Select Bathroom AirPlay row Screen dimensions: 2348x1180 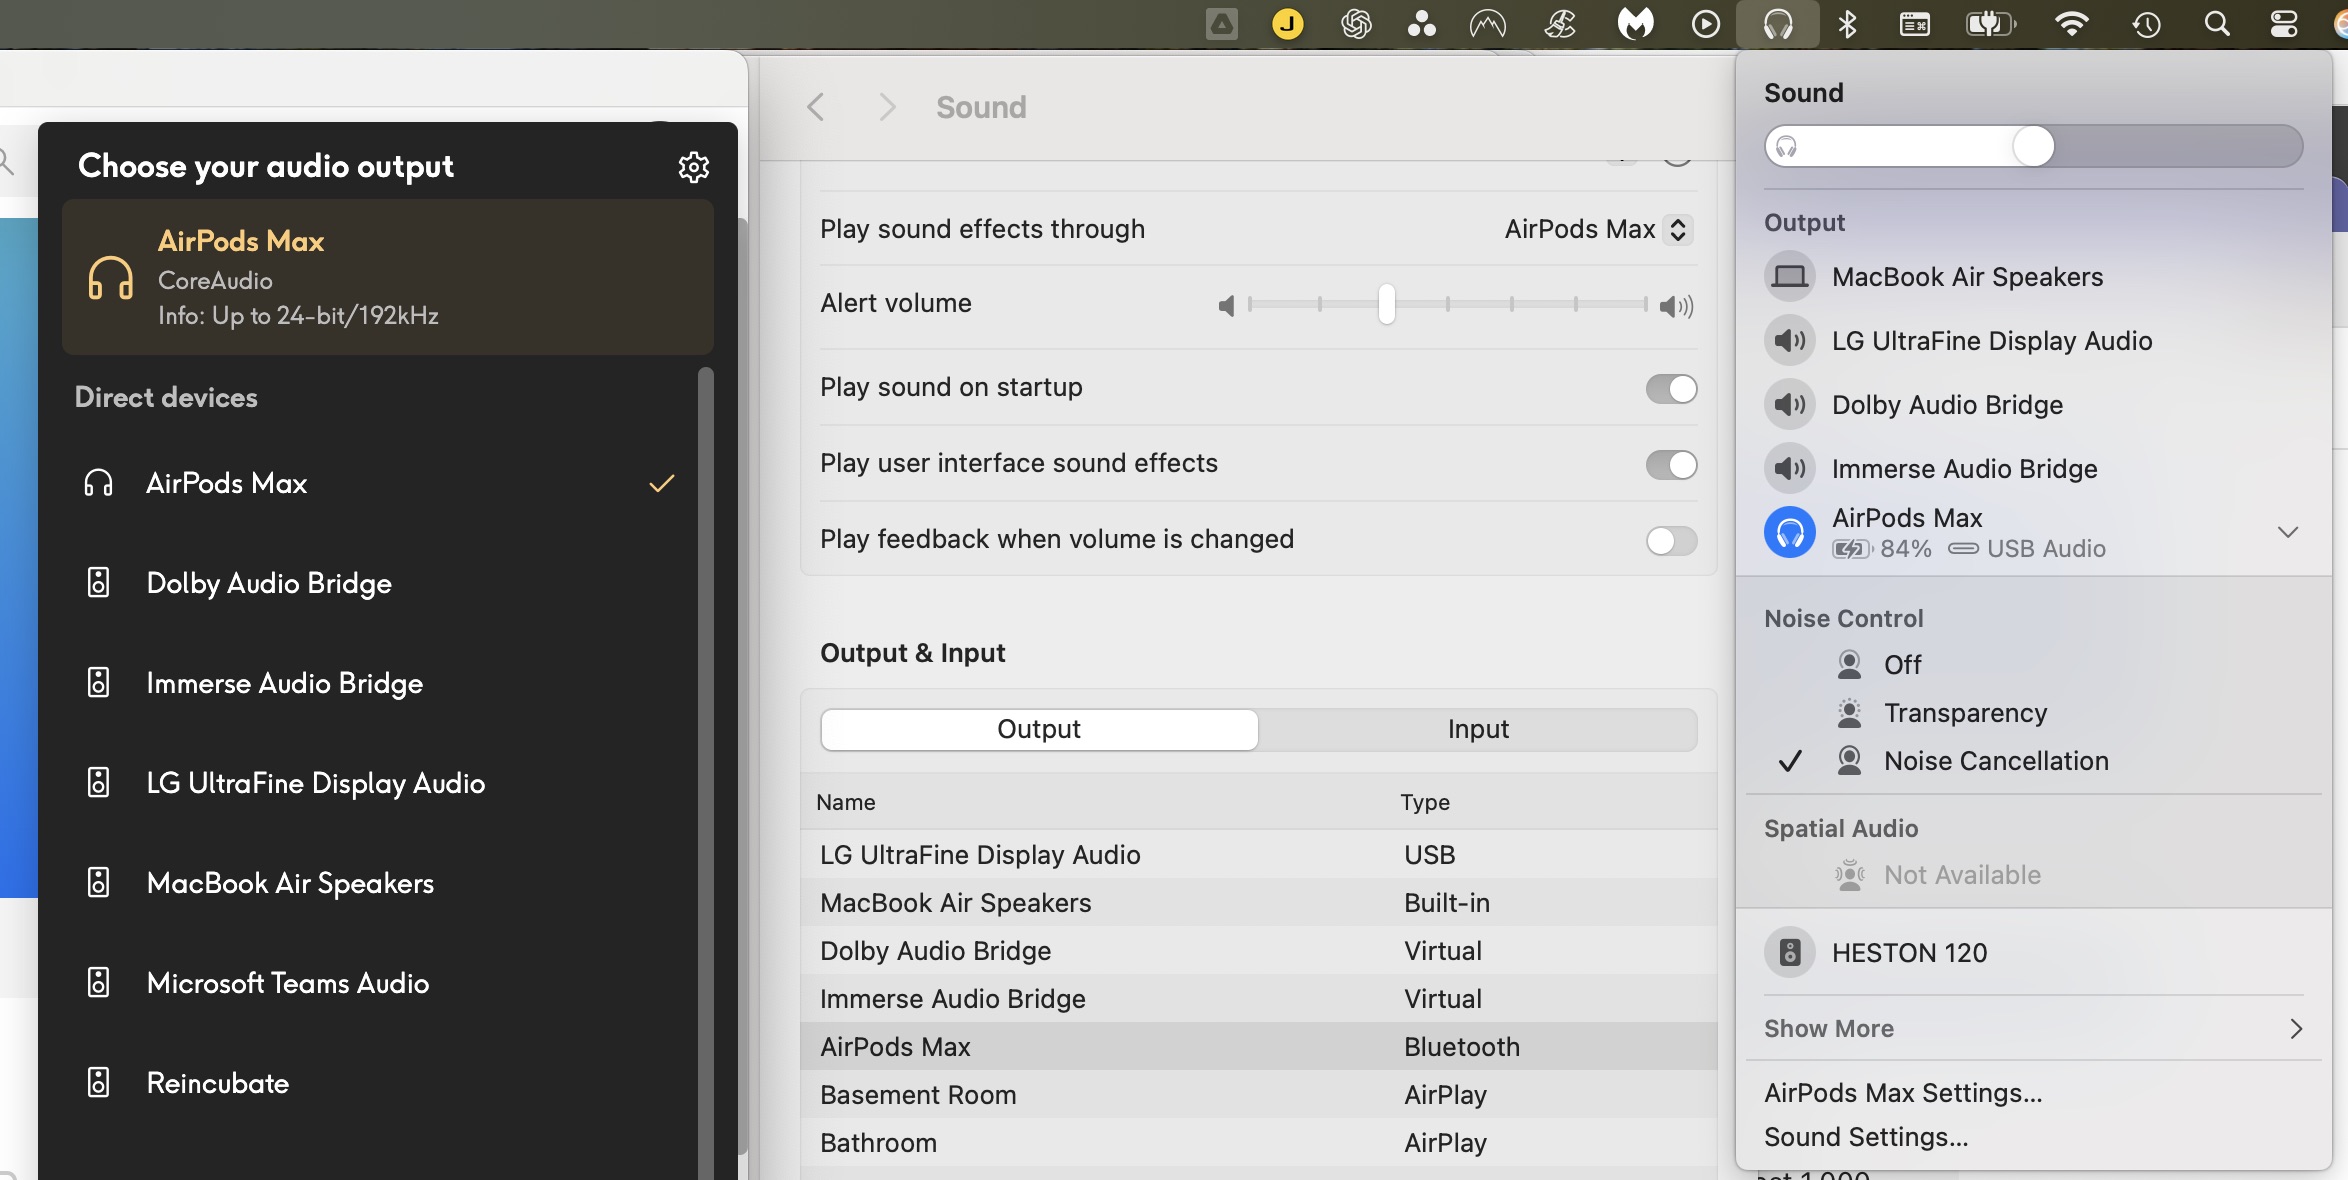1258,1143
